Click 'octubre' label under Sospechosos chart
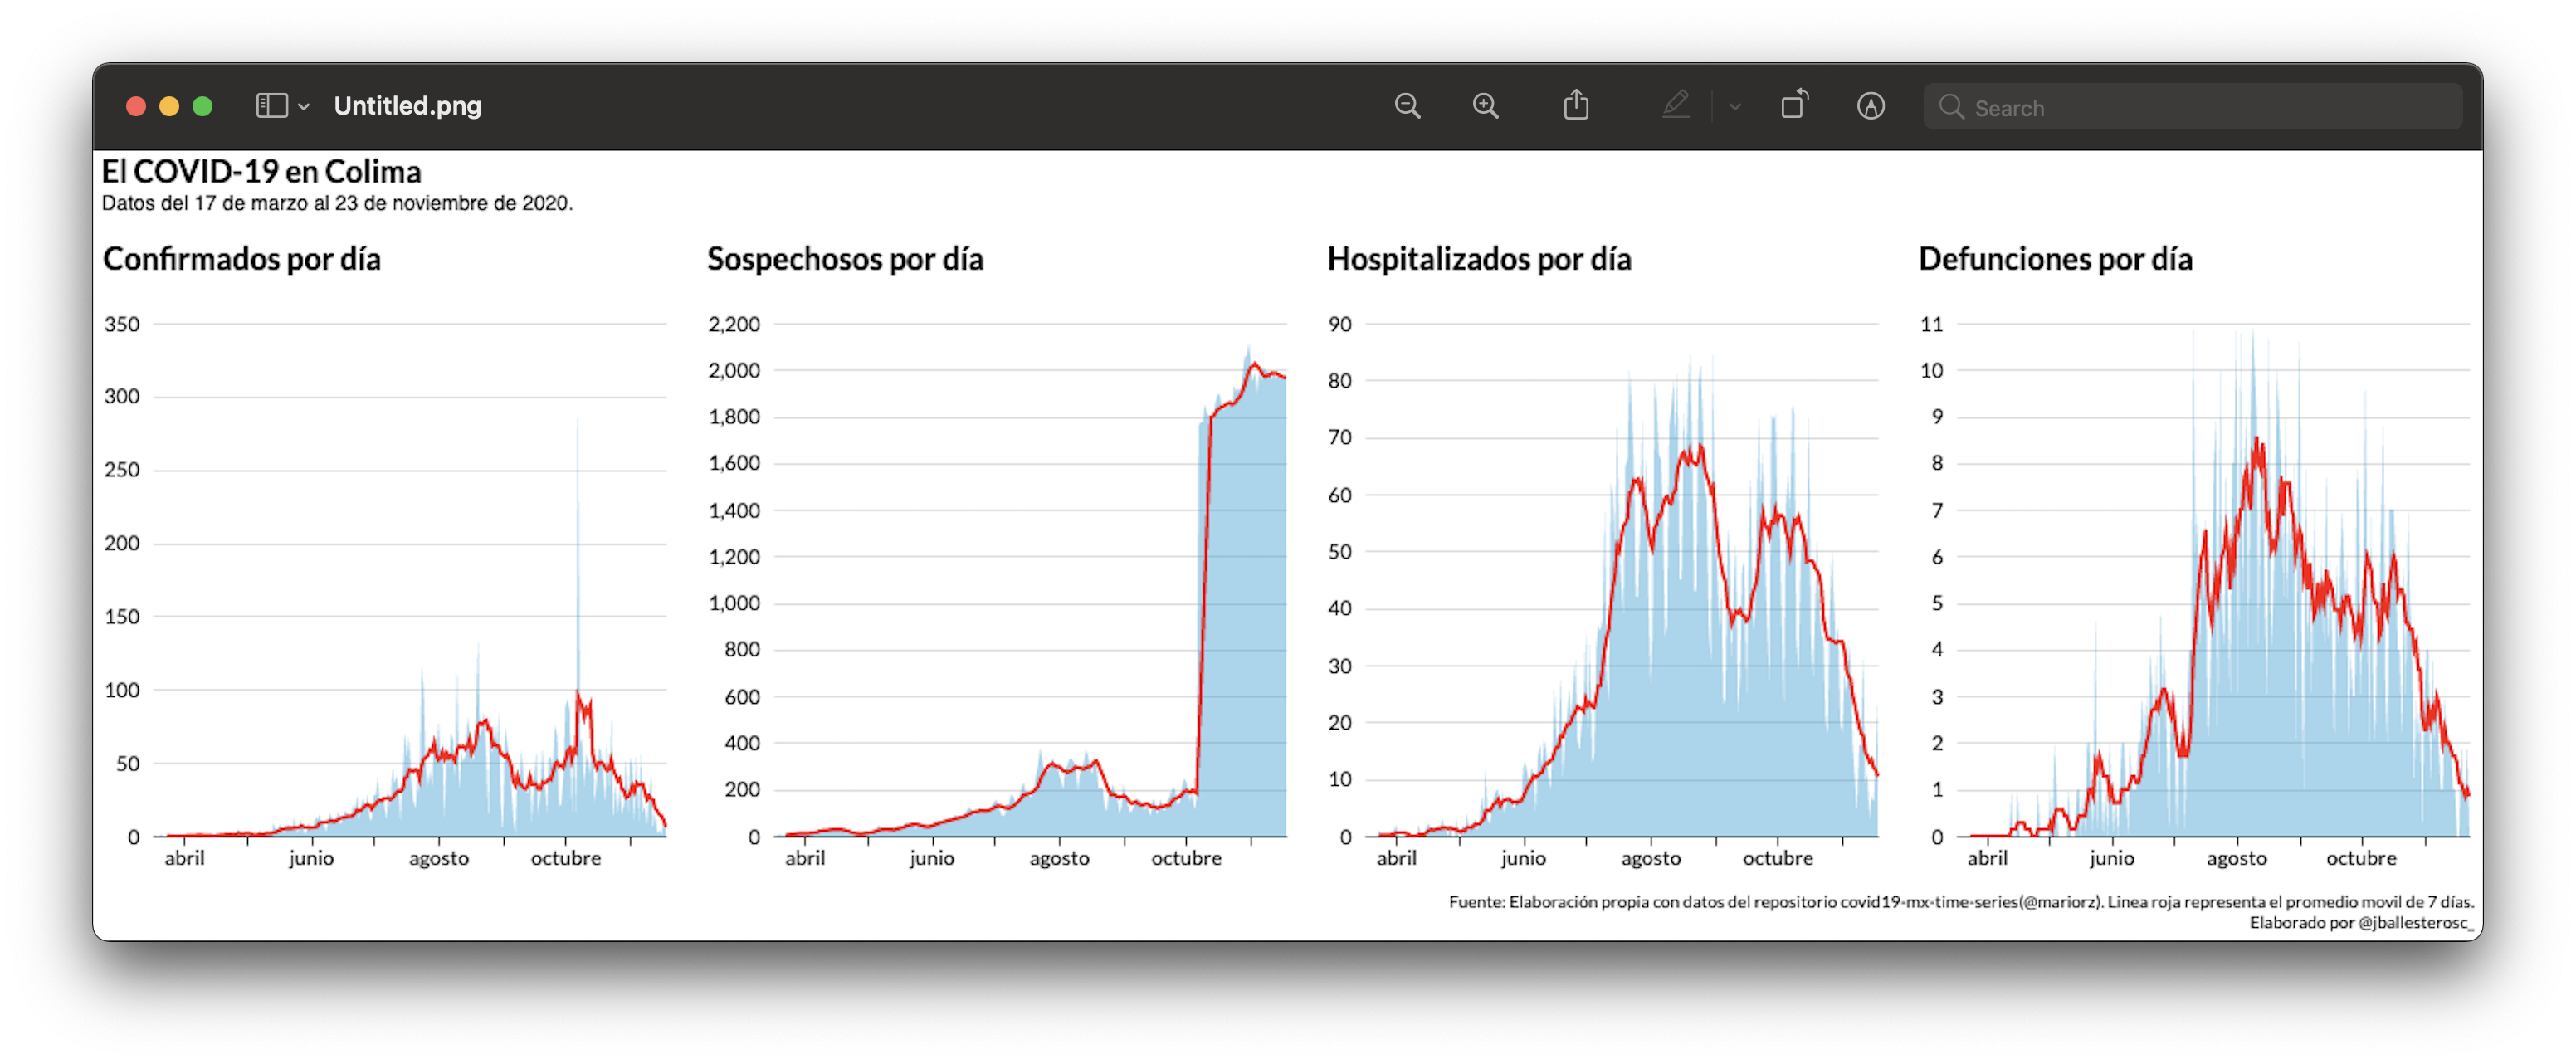 coord(1186,858)
